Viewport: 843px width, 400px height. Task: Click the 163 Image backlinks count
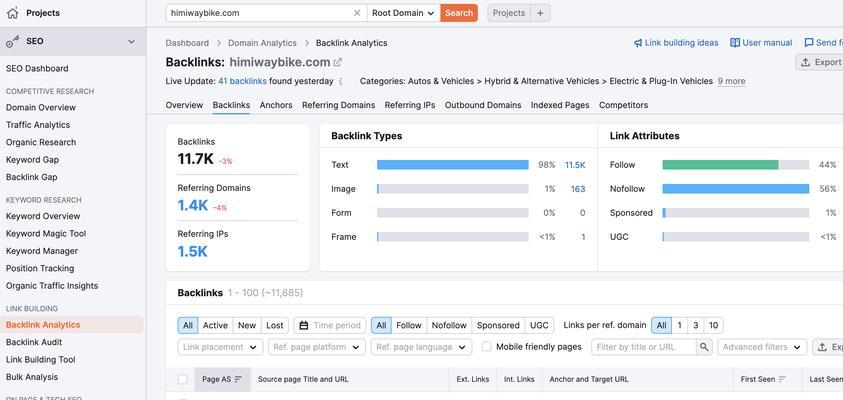(x=578, y=189)
